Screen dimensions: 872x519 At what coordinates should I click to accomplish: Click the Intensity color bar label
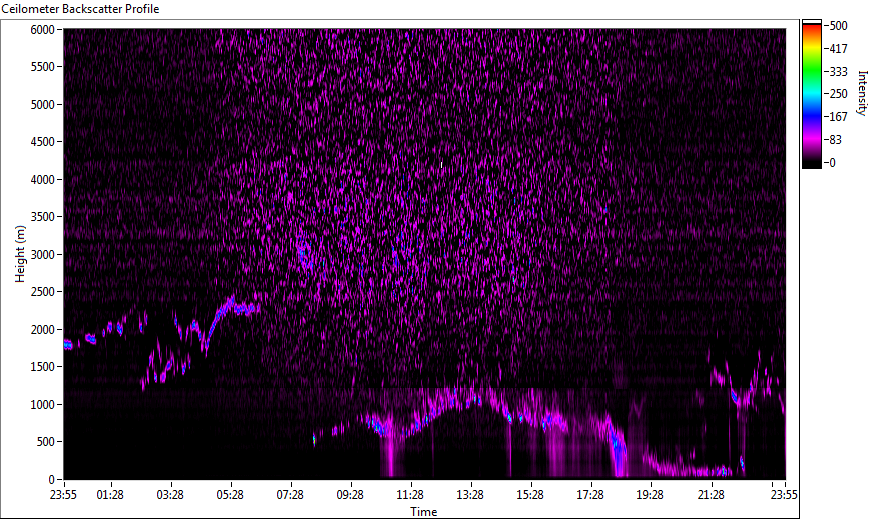pos(862,93)
